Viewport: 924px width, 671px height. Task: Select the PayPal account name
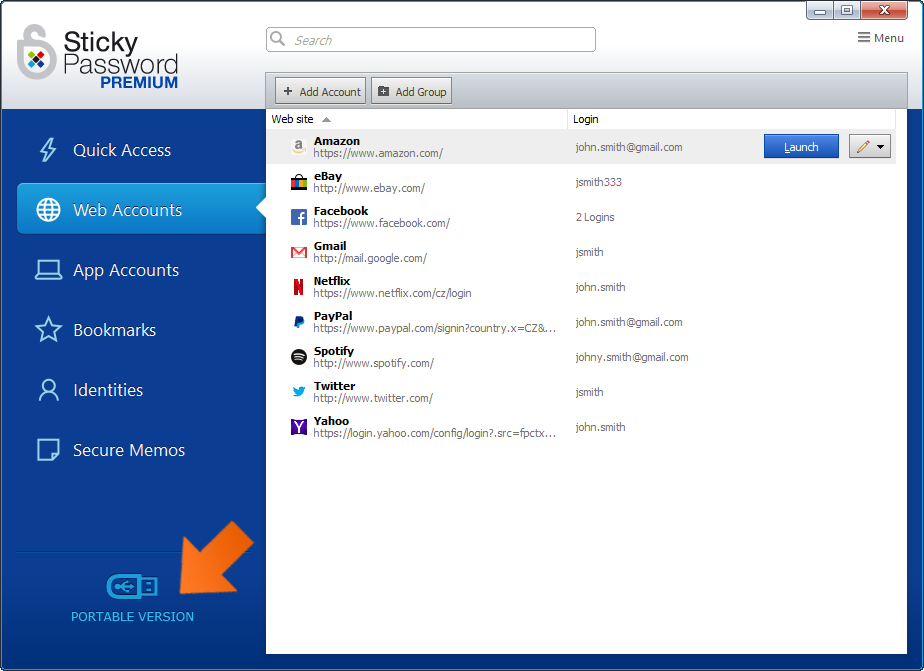333,316
